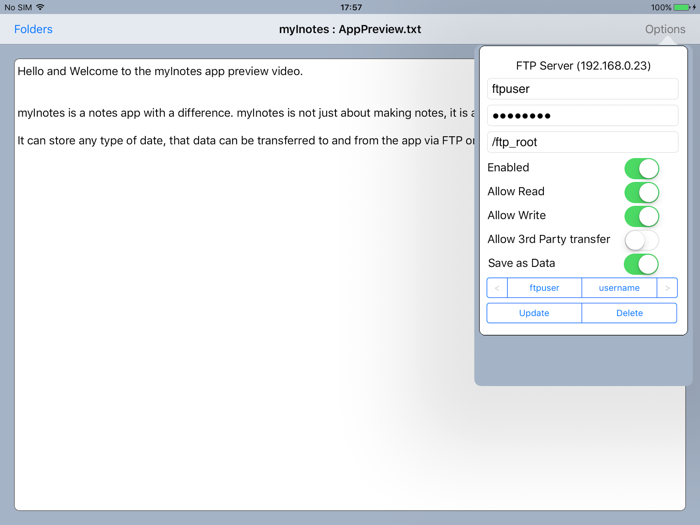Tap the battery status icon
Screen dimensions: 700x525
(682, 7)
